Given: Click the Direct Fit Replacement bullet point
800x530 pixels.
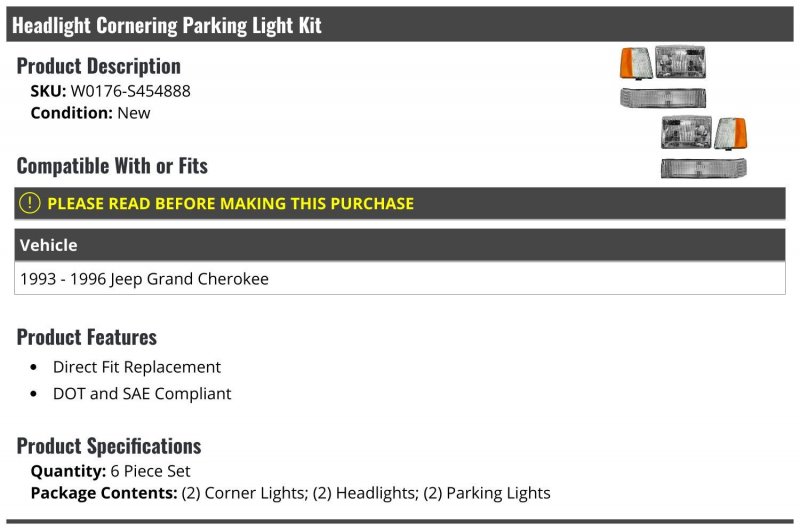Looking at the screenshot, I should coord(137,367).
